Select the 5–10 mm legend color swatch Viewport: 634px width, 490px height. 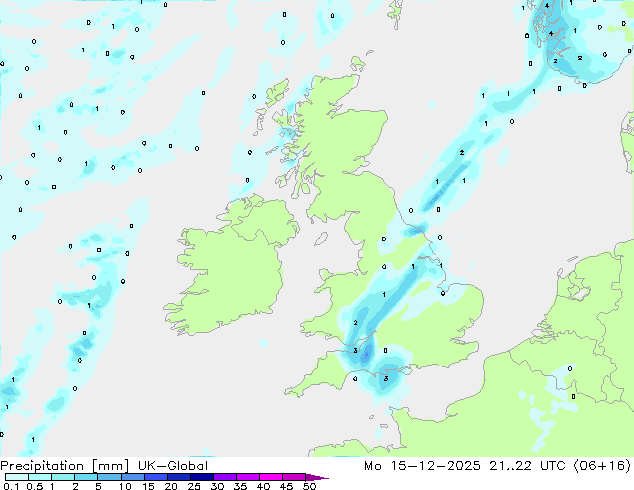(x=109, y=477)
